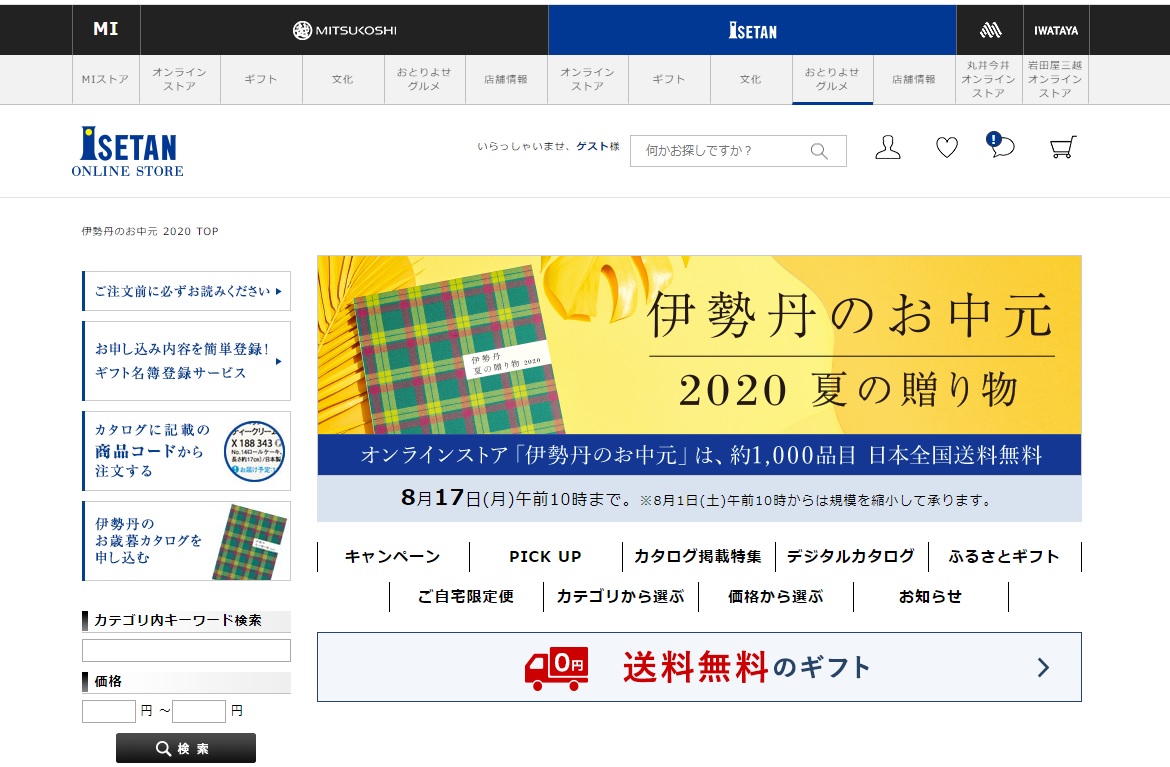This screenshot has height=767, width=1170.
Task: Open the account user icon
Action: [887, 147]
